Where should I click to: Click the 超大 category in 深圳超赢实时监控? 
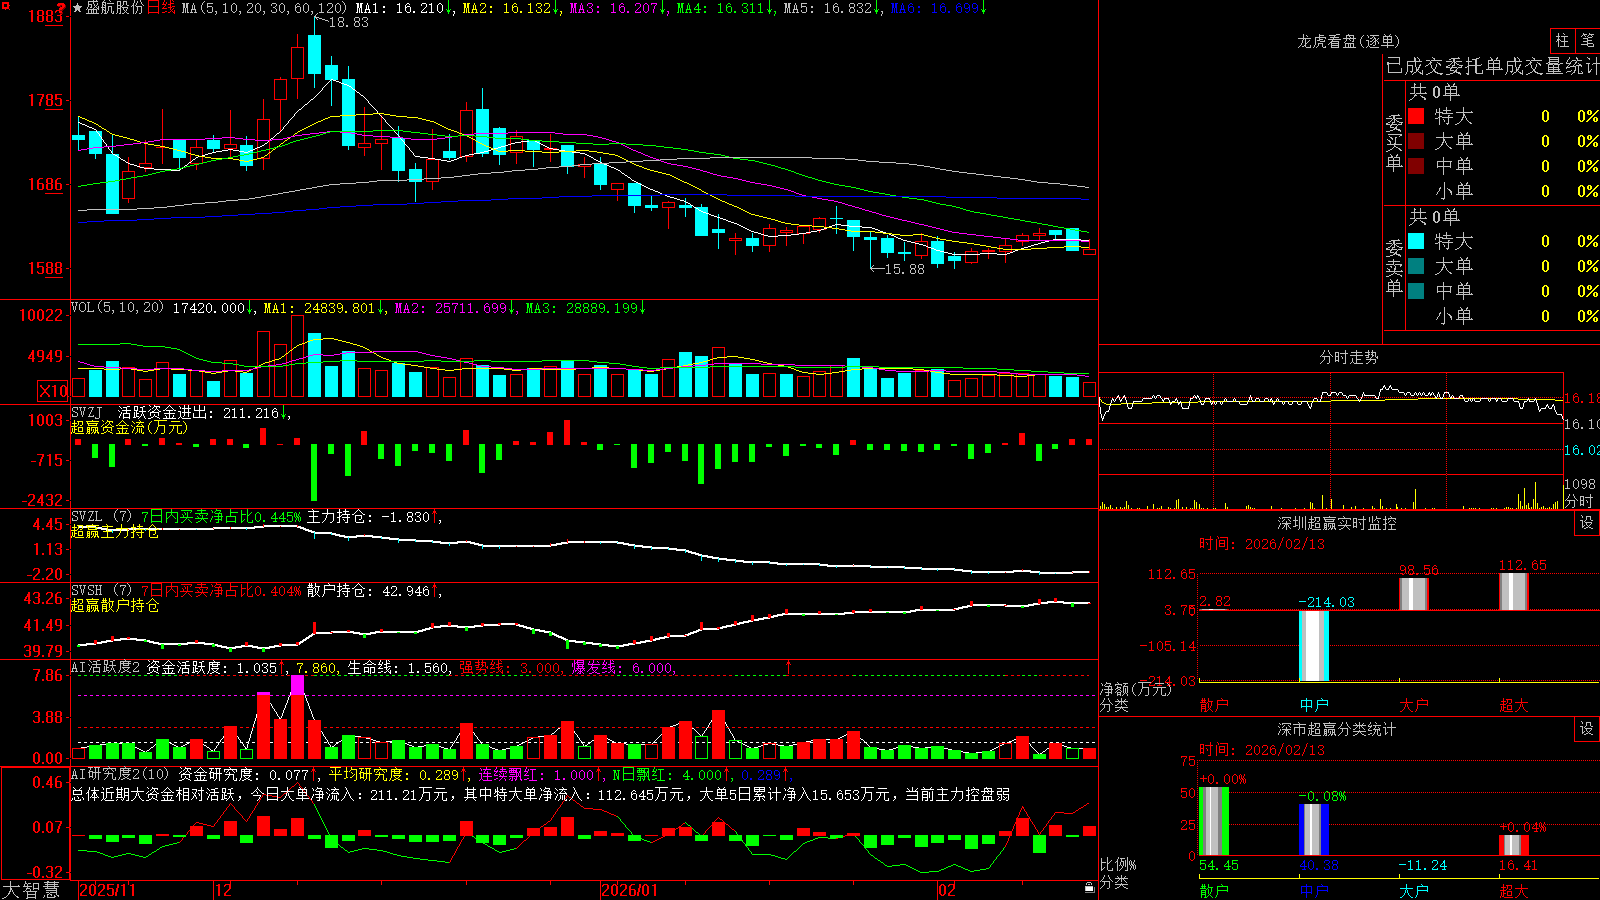coord(1513,705)
